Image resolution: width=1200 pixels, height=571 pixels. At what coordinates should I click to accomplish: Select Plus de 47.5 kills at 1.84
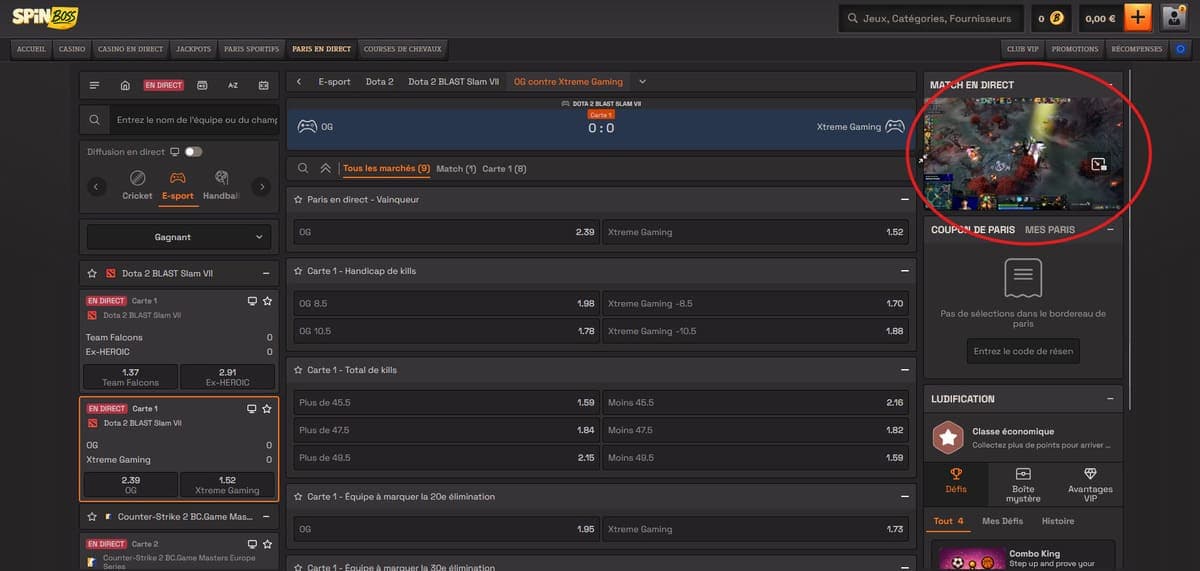[x=446, y=430]
